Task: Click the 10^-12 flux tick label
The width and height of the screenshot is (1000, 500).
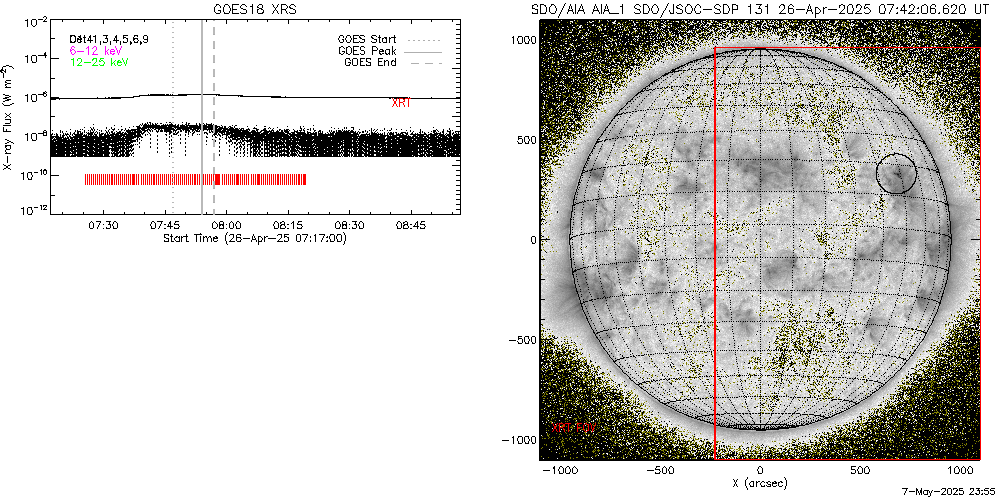Action: coord(33,211)
